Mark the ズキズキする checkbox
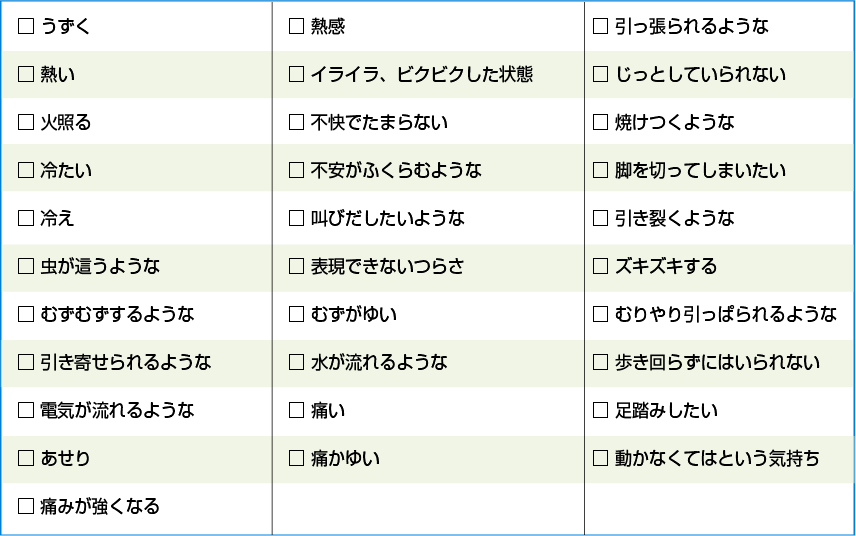The height and width of the screenshot is (536, 856). click(x=601, y=267)
